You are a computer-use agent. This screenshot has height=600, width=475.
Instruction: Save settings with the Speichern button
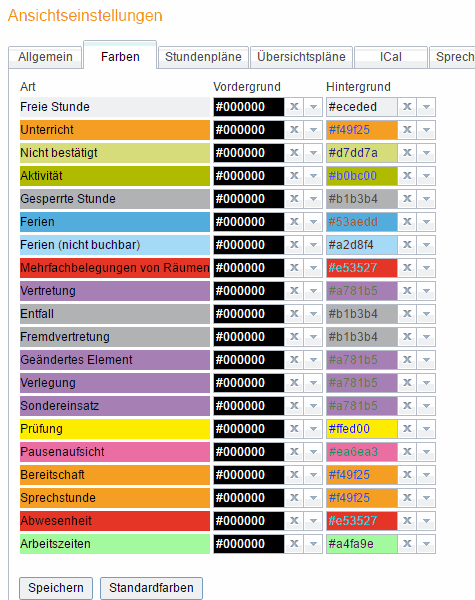[x=56, y=588]
